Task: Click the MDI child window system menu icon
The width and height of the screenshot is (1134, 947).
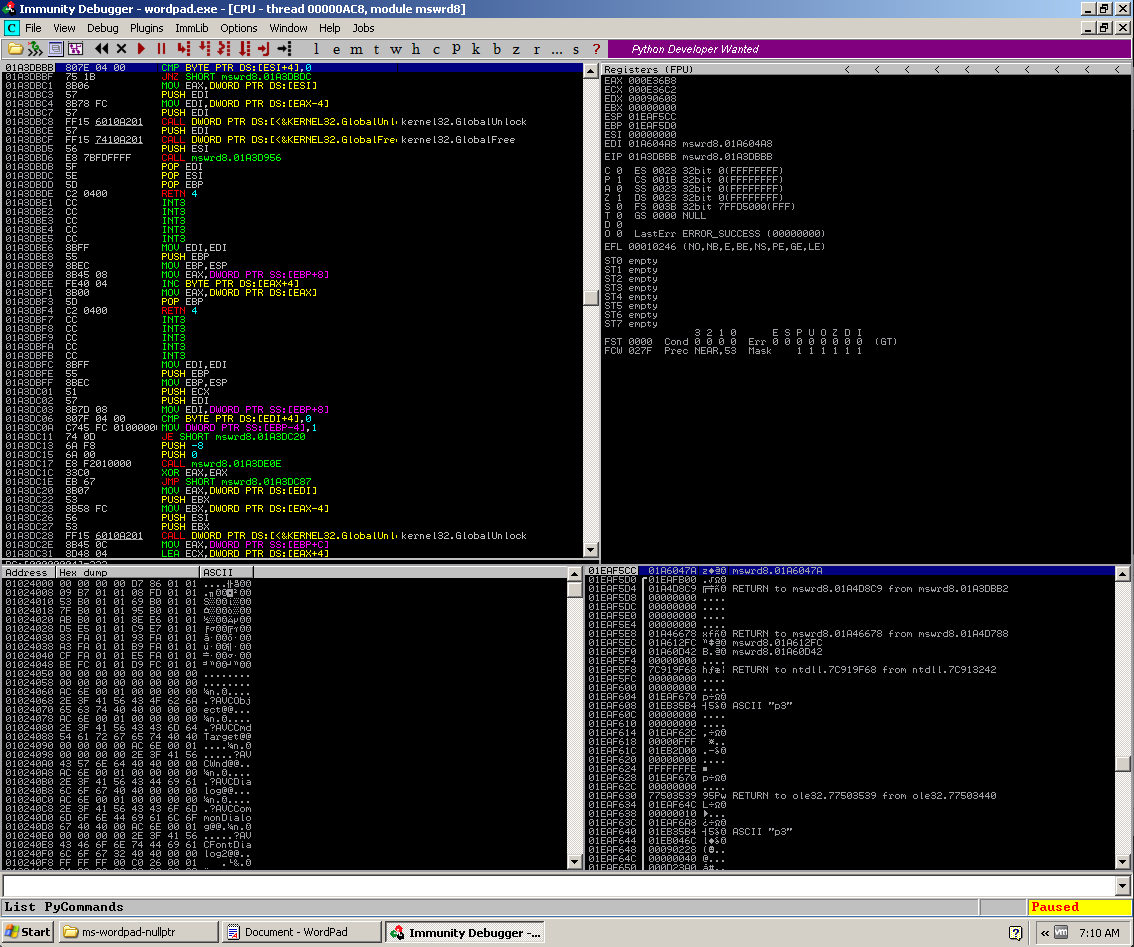Action: [12, 28]
